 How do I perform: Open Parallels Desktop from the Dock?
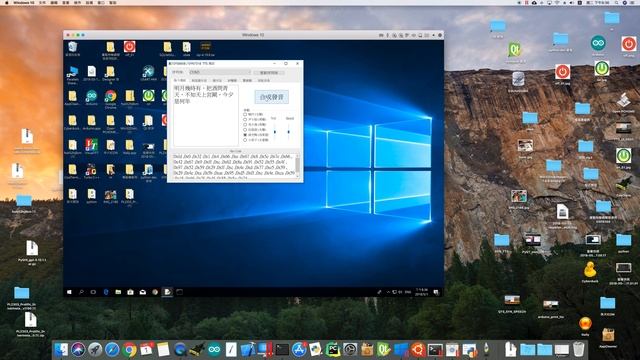(x=265, y=350)
